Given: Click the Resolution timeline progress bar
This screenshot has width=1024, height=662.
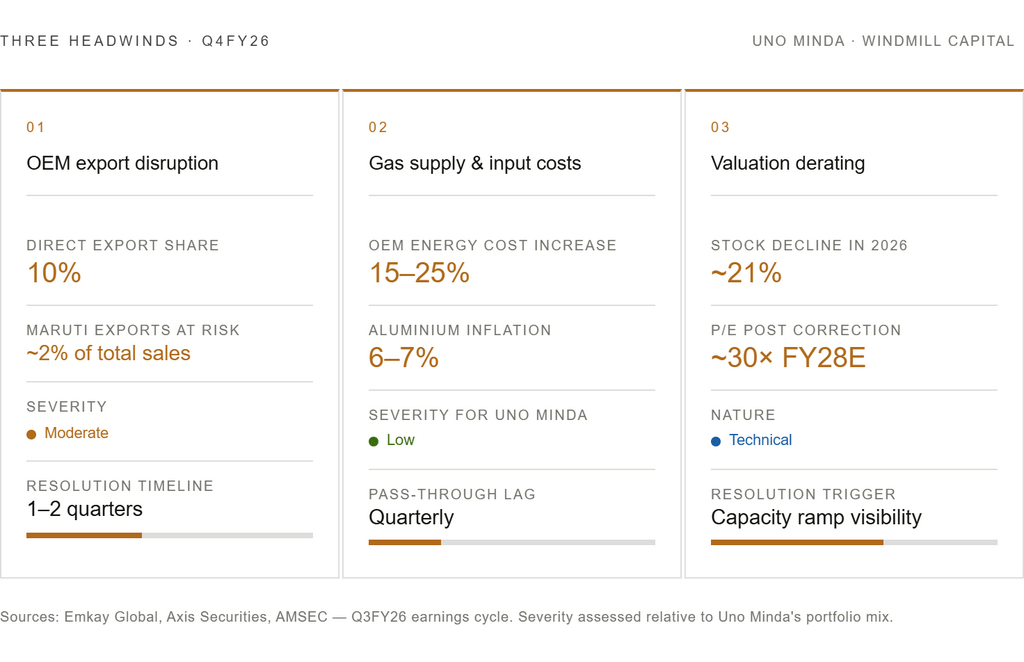Looking at the screenshot, I should point(169,535).
